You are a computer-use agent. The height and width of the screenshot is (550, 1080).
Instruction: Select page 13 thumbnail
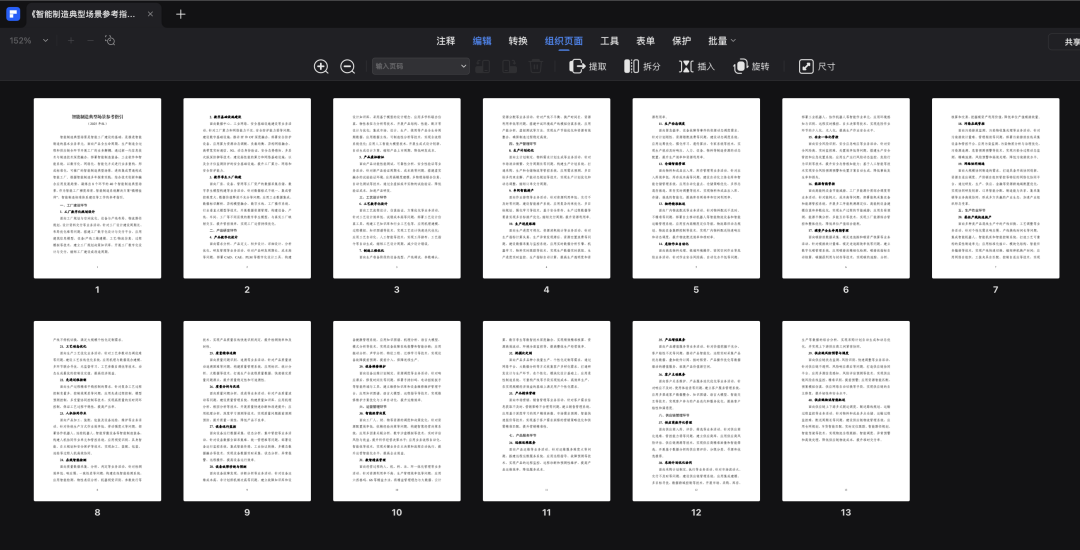tap(846, 411)
